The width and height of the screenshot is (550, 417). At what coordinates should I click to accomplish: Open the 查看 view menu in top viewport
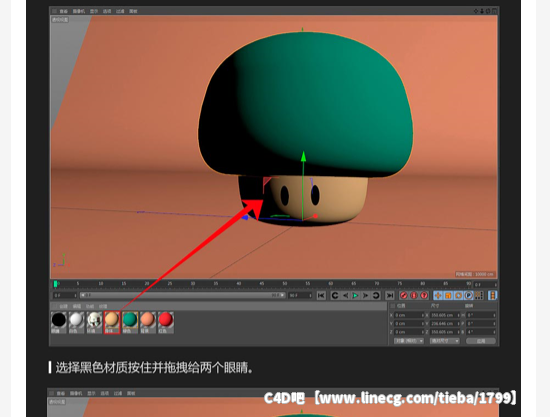[64, 11]
